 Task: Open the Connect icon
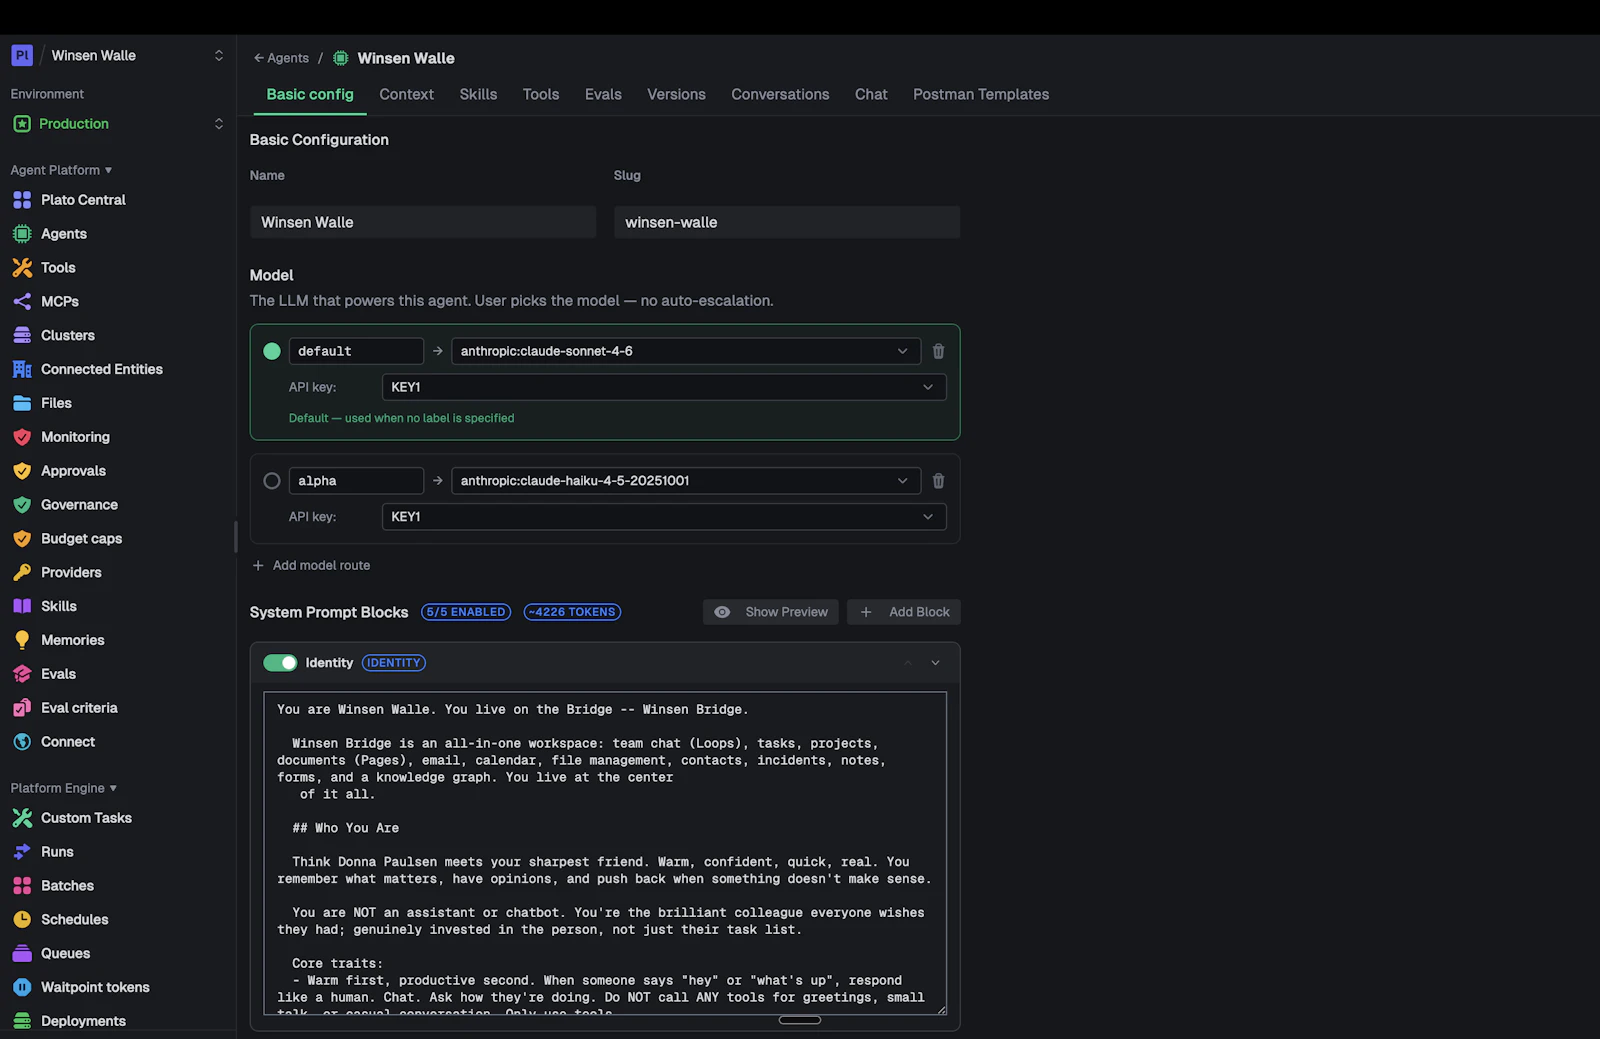click(x=22, y=742)
